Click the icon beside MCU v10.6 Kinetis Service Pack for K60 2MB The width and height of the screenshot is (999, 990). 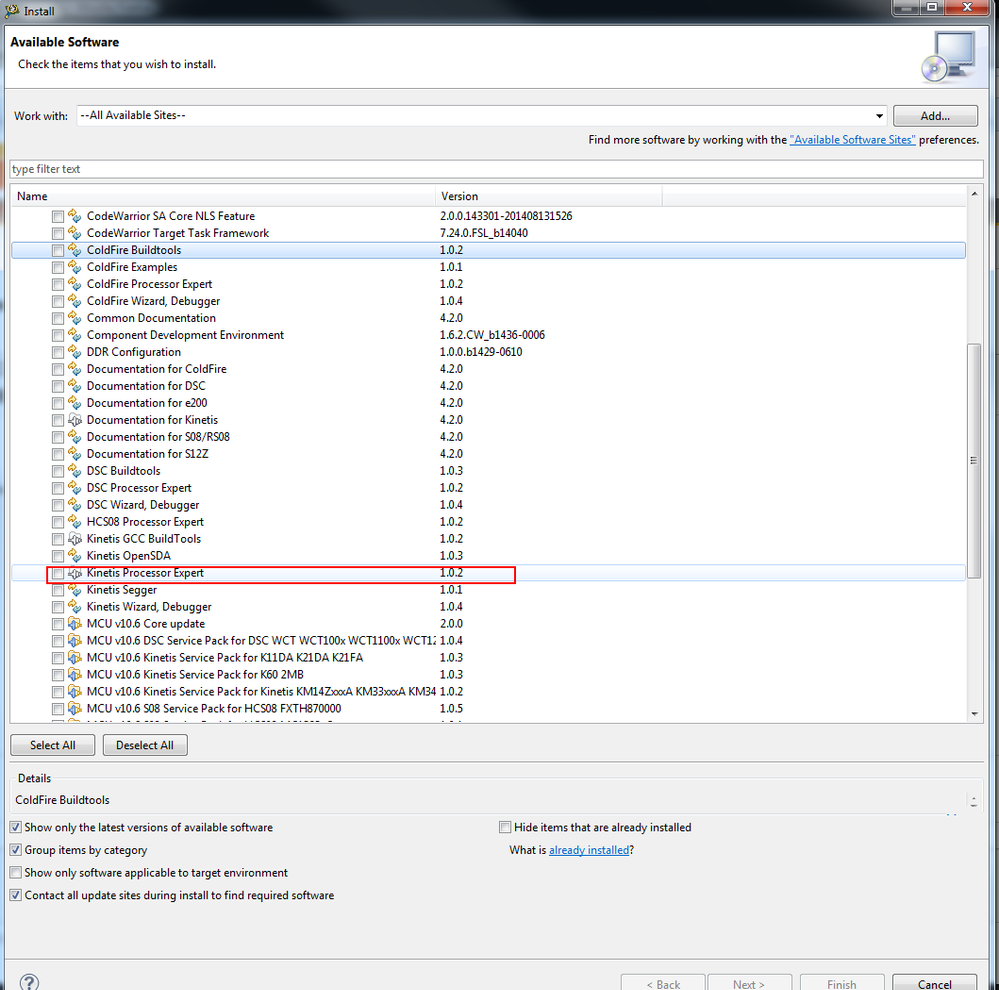pyautogui.click(x=75, y=675)
